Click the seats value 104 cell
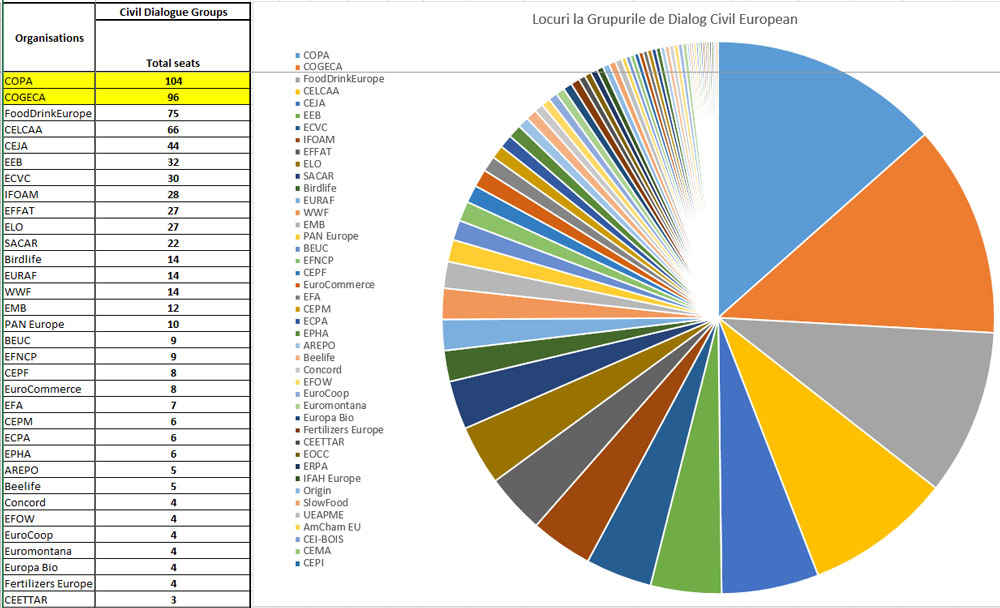 pos(173,81)
